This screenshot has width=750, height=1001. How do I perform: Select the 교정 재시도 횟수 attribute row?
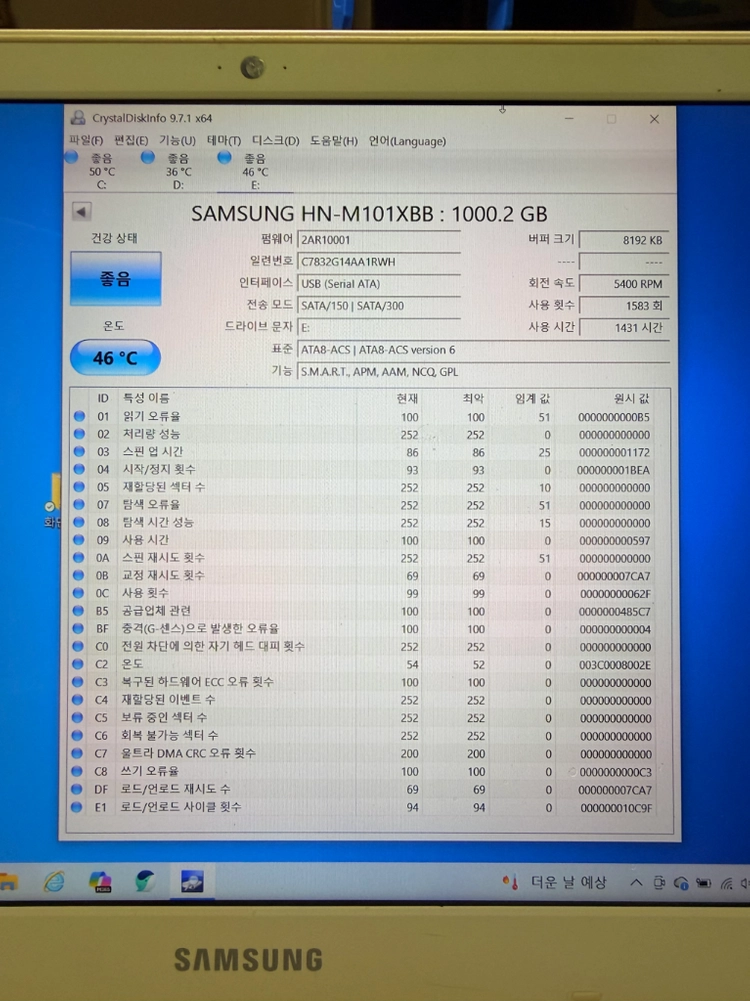click(370, 576)
